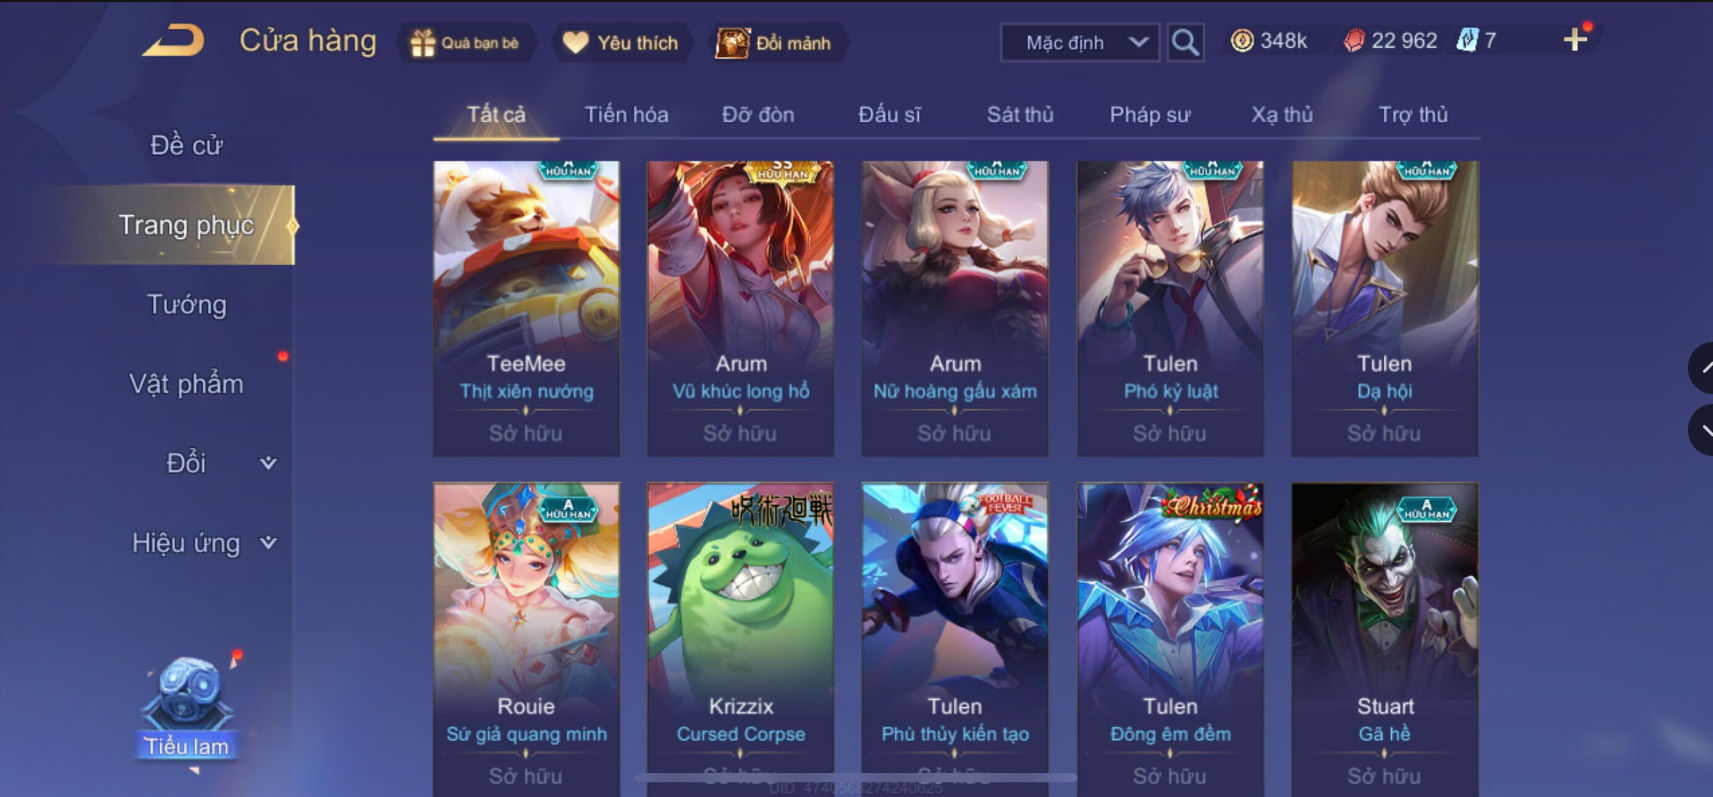1713x797 pixels.
Task: Open the Yêu thích favorites button
Action: click(x=621, y=43)
